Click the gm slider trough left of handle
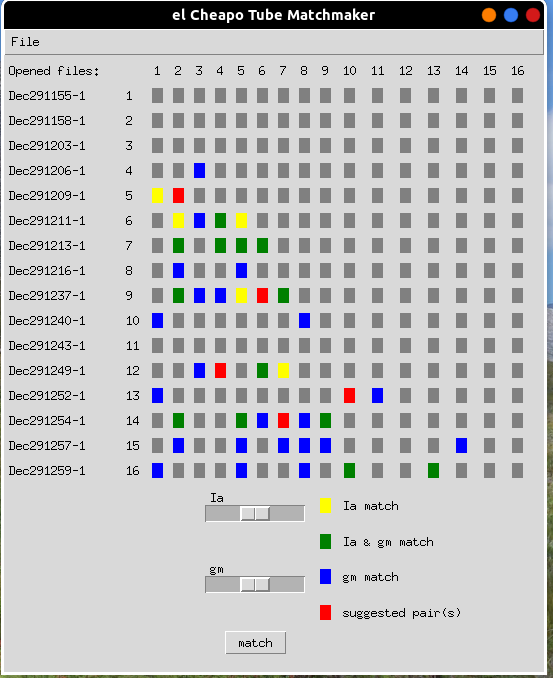 click(x=223, y=585)
